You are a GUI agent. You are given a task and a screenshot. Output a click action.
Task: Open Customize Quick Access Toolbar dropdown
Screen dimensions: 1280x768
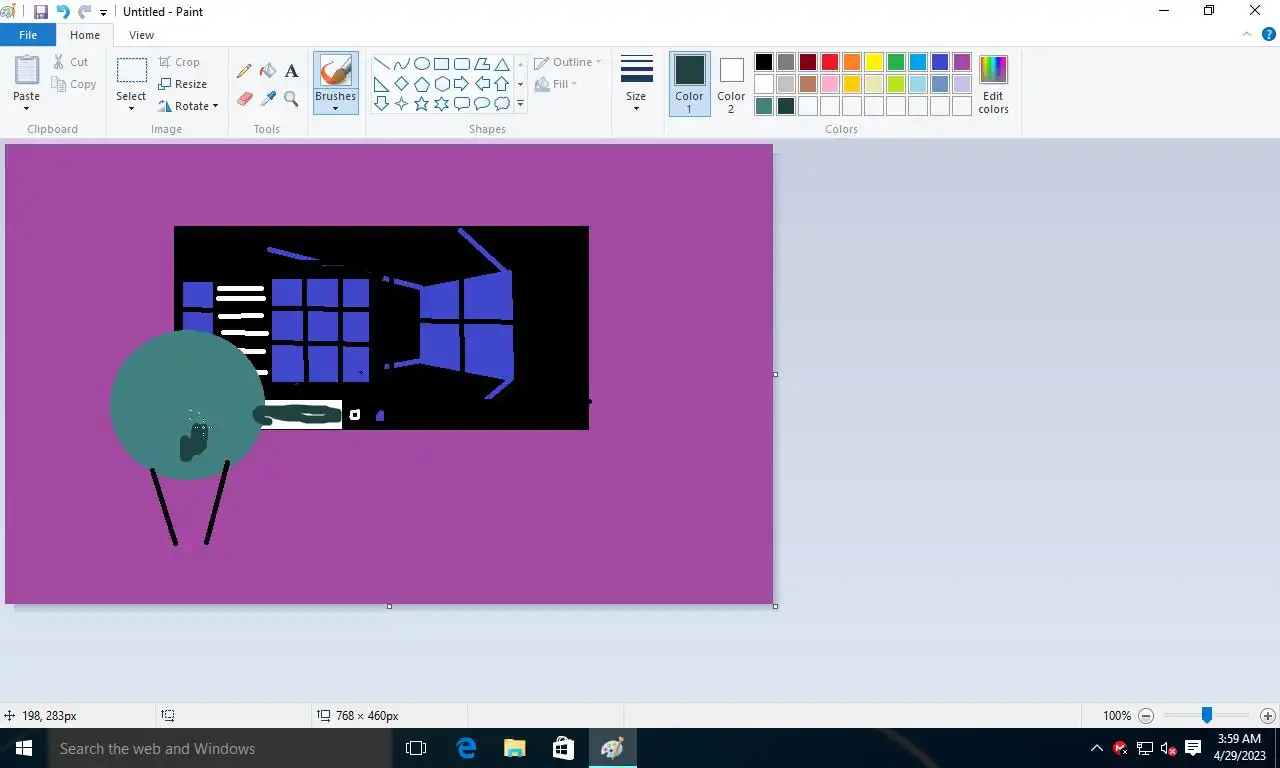(x=103, y=13)
